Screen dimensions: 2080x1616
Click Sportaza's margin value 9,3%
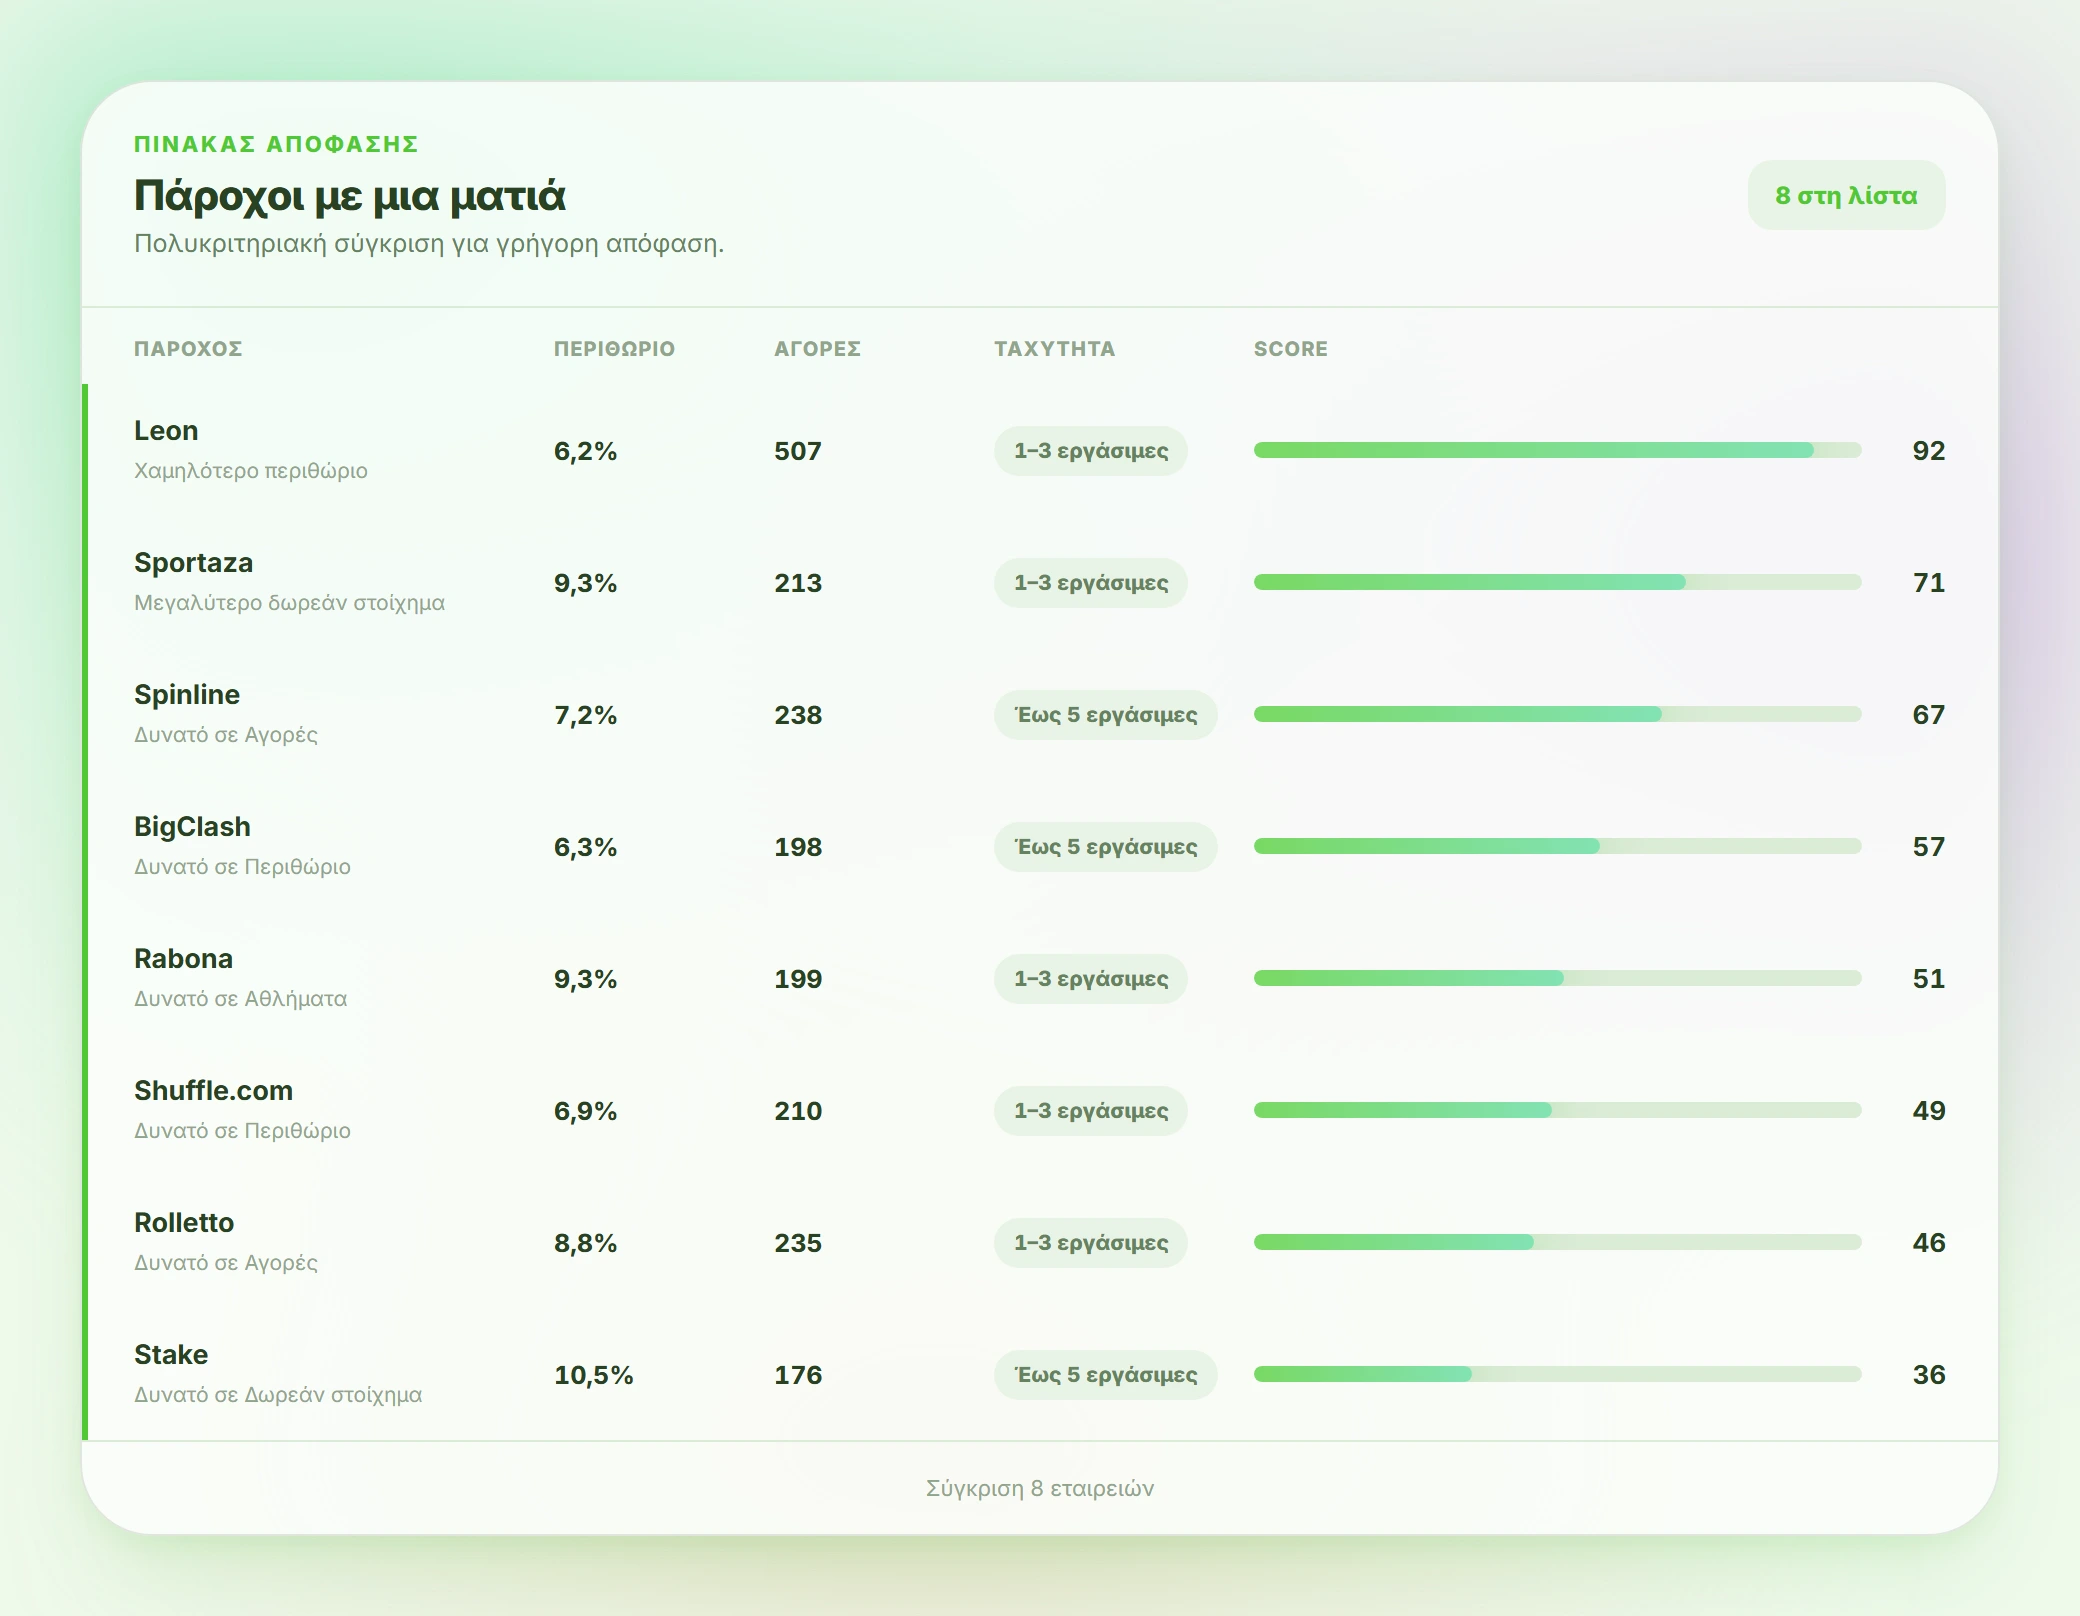point(585,583)
